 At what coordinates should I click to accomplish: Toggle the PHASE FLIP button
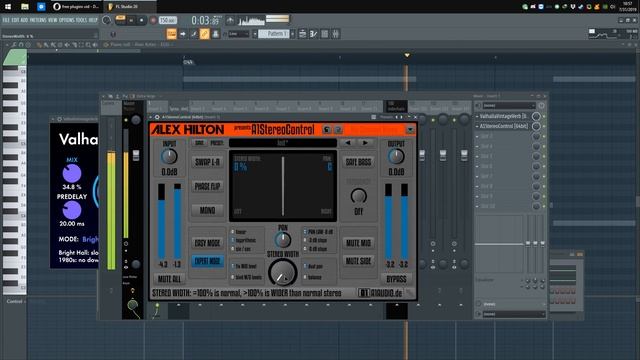[x=207, y=187]
